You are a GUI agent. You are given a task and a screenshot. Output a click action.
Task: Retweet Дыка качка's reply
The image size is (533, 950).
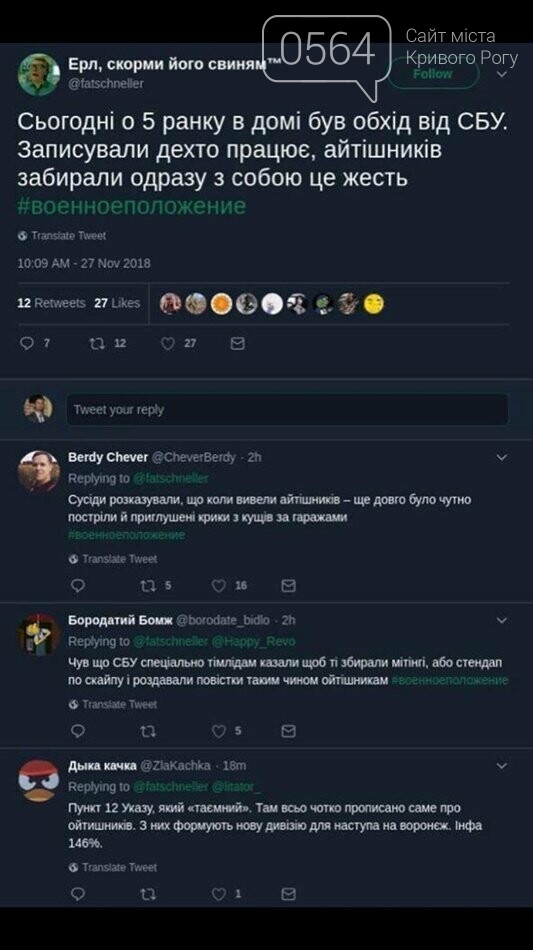click(148, 894)
